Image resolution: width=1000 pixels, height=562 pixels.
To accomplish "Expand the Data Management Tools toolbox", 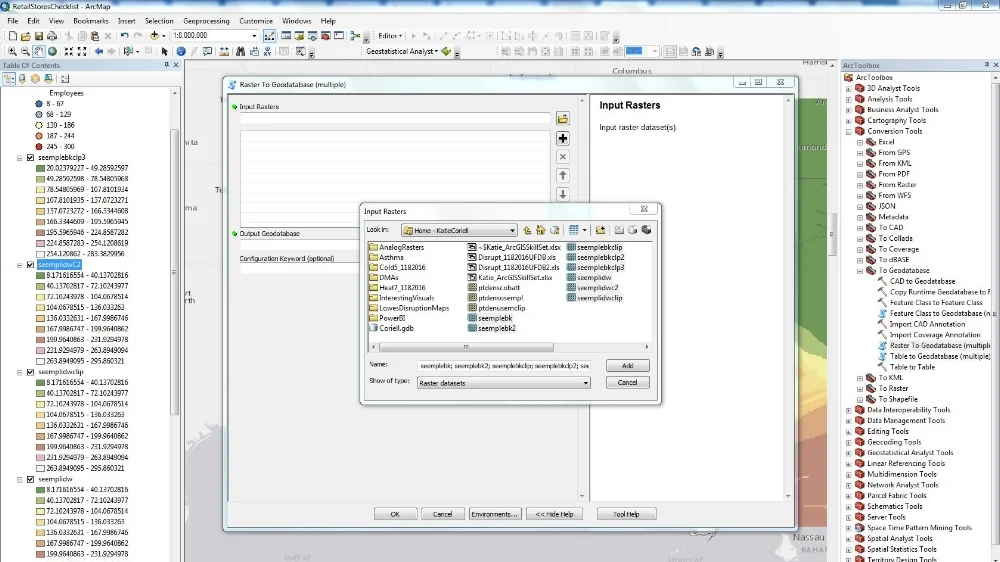I will click(x=849, y=421).
